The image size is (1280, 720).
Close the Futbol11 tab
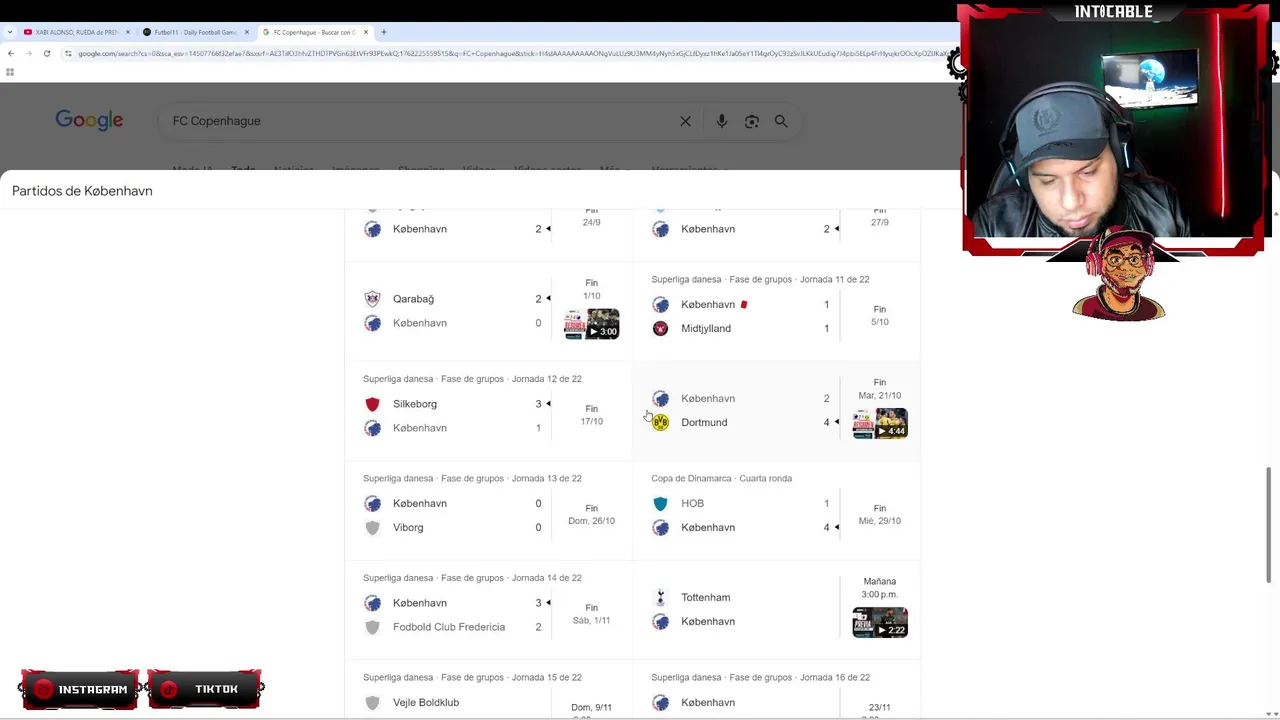tap(247, 32)
